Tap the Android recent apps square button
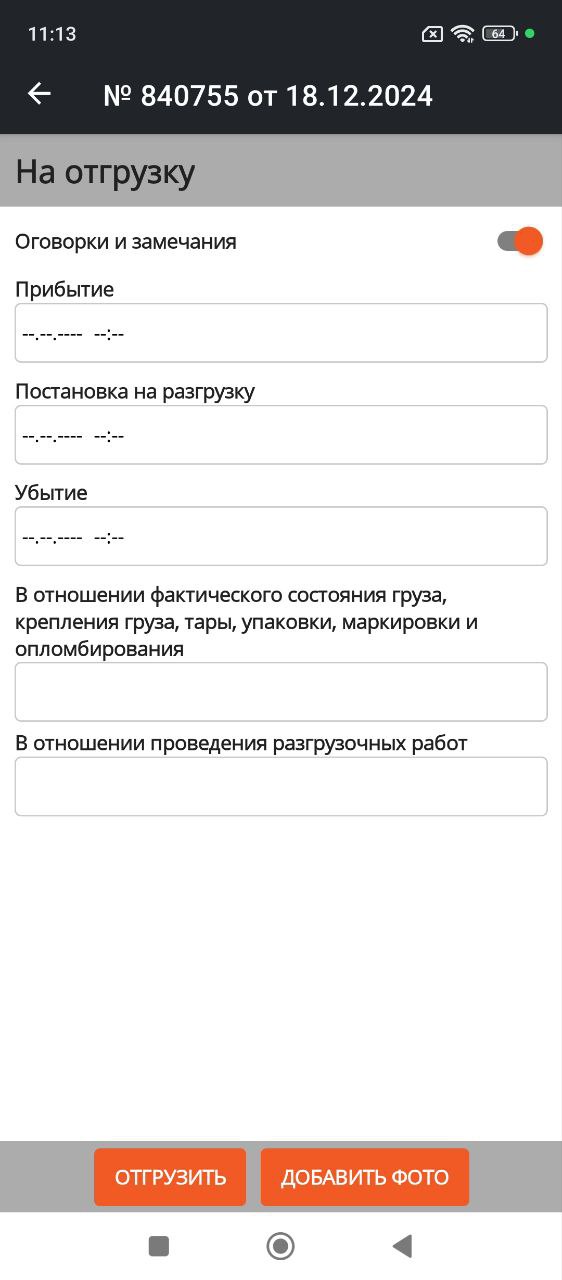The height and width of the screenshot is (1280, 562). click(159, 1245)
